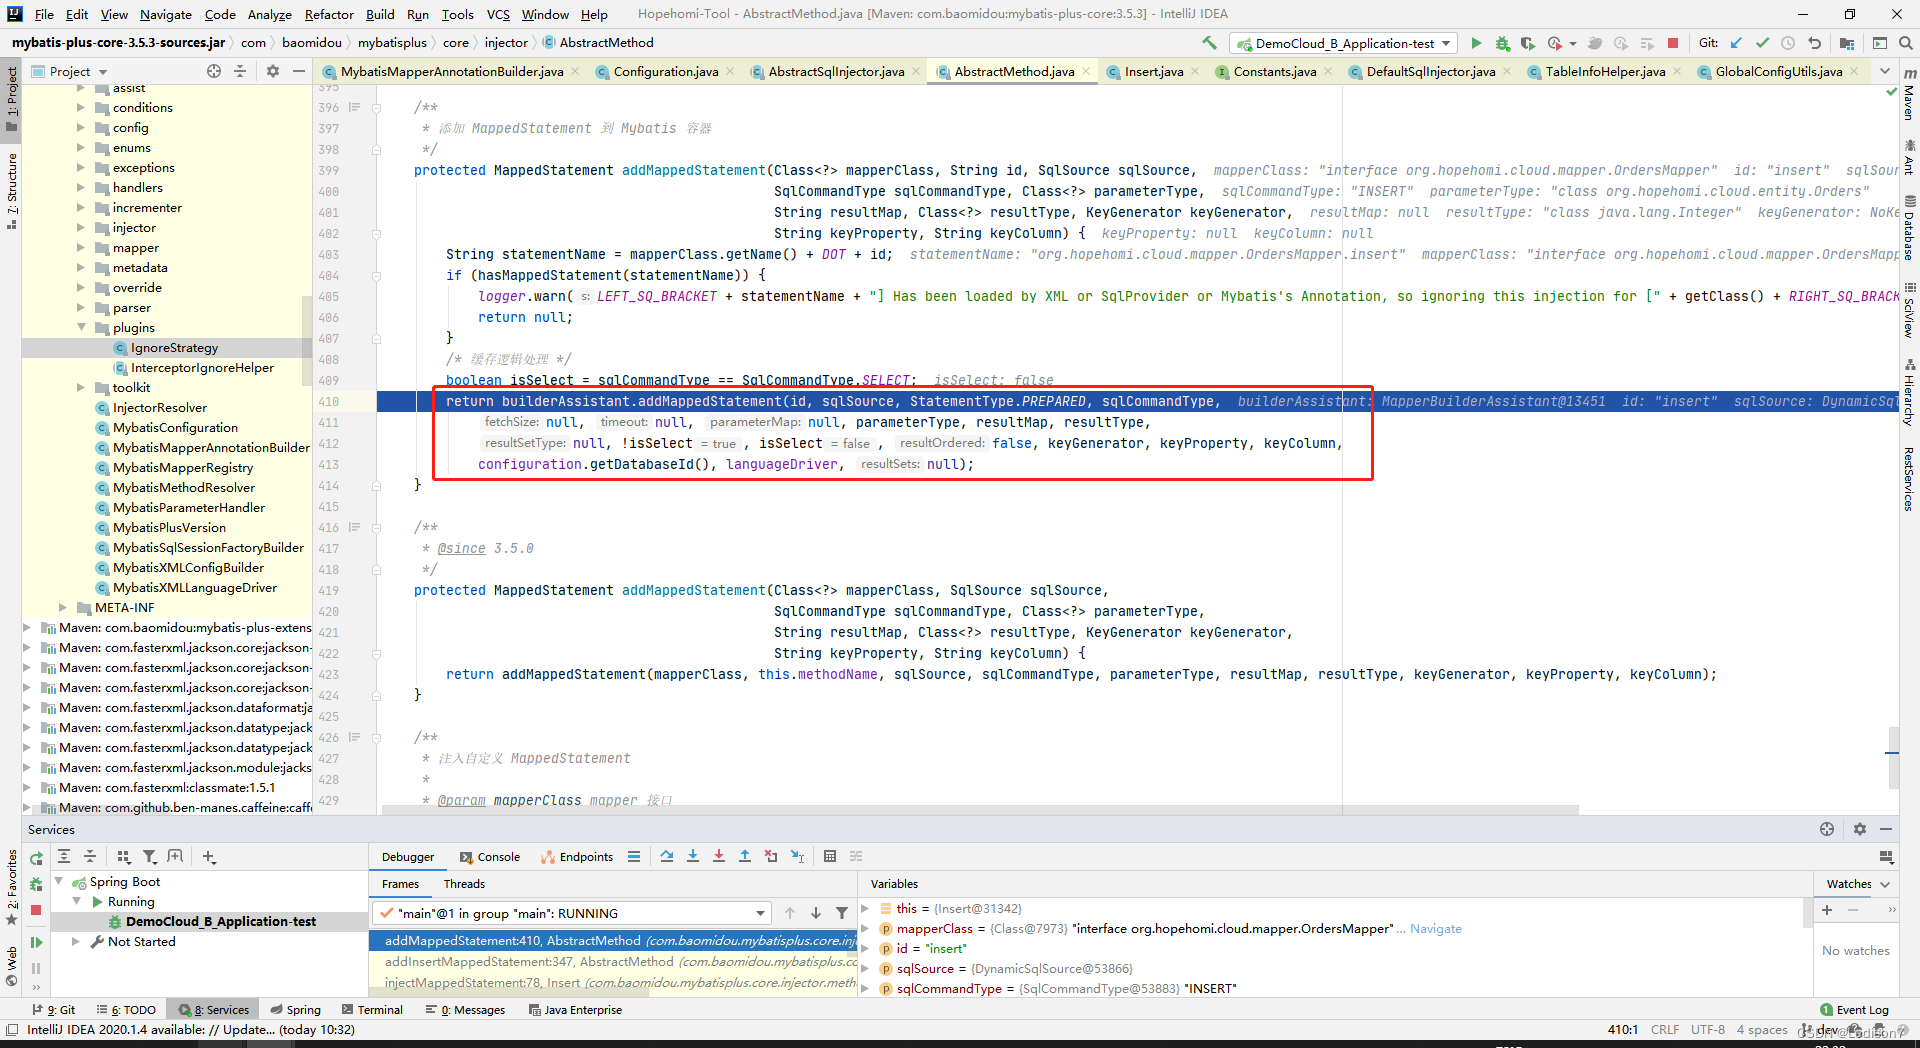This screenshot has height=1048, width=1920.
Task: Resume program in Services left strip
Action: click(36, 942)
